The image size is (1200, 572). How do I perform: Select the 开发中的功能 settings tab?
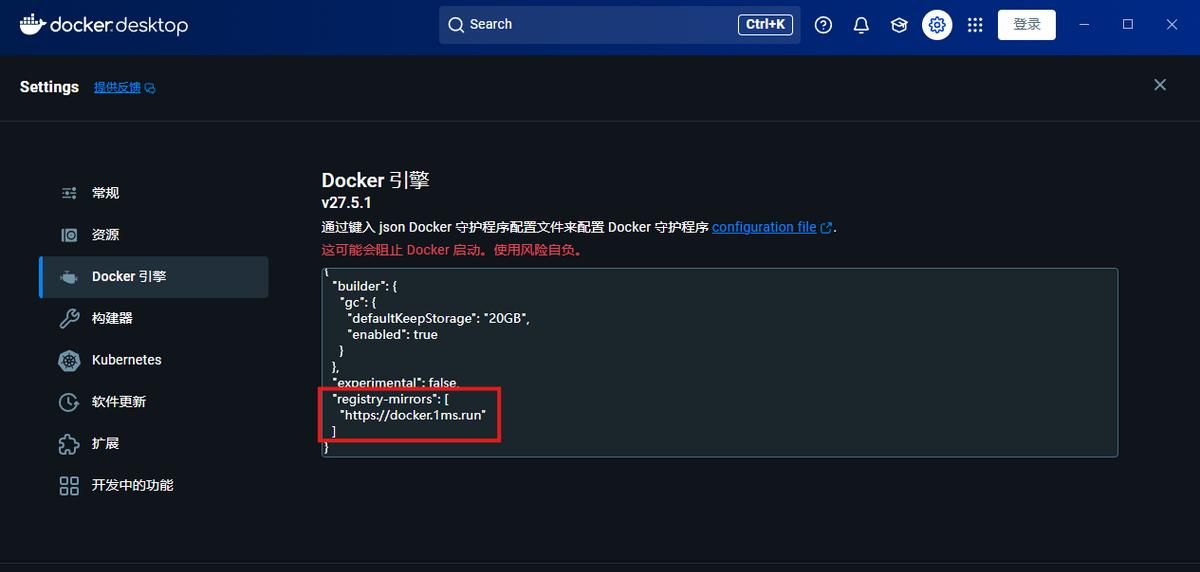(154, 485)
